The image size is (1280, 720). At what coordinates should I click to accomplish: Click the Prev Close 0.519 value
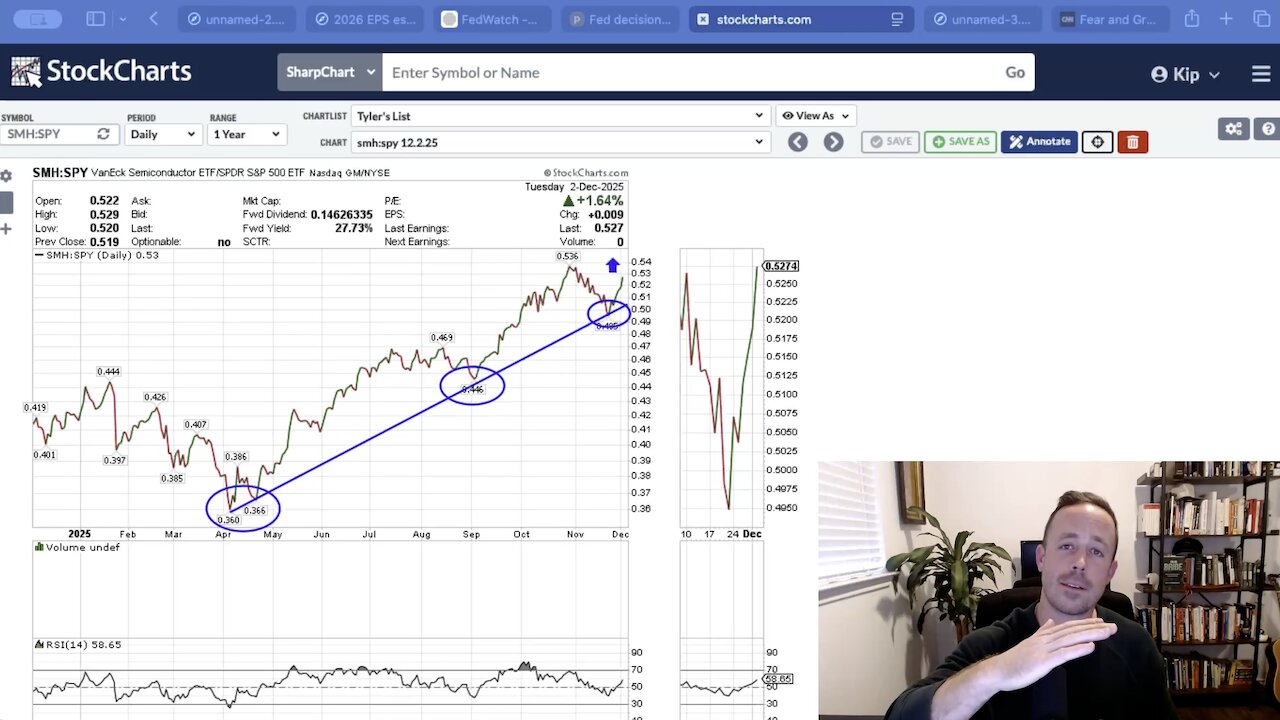104,242
